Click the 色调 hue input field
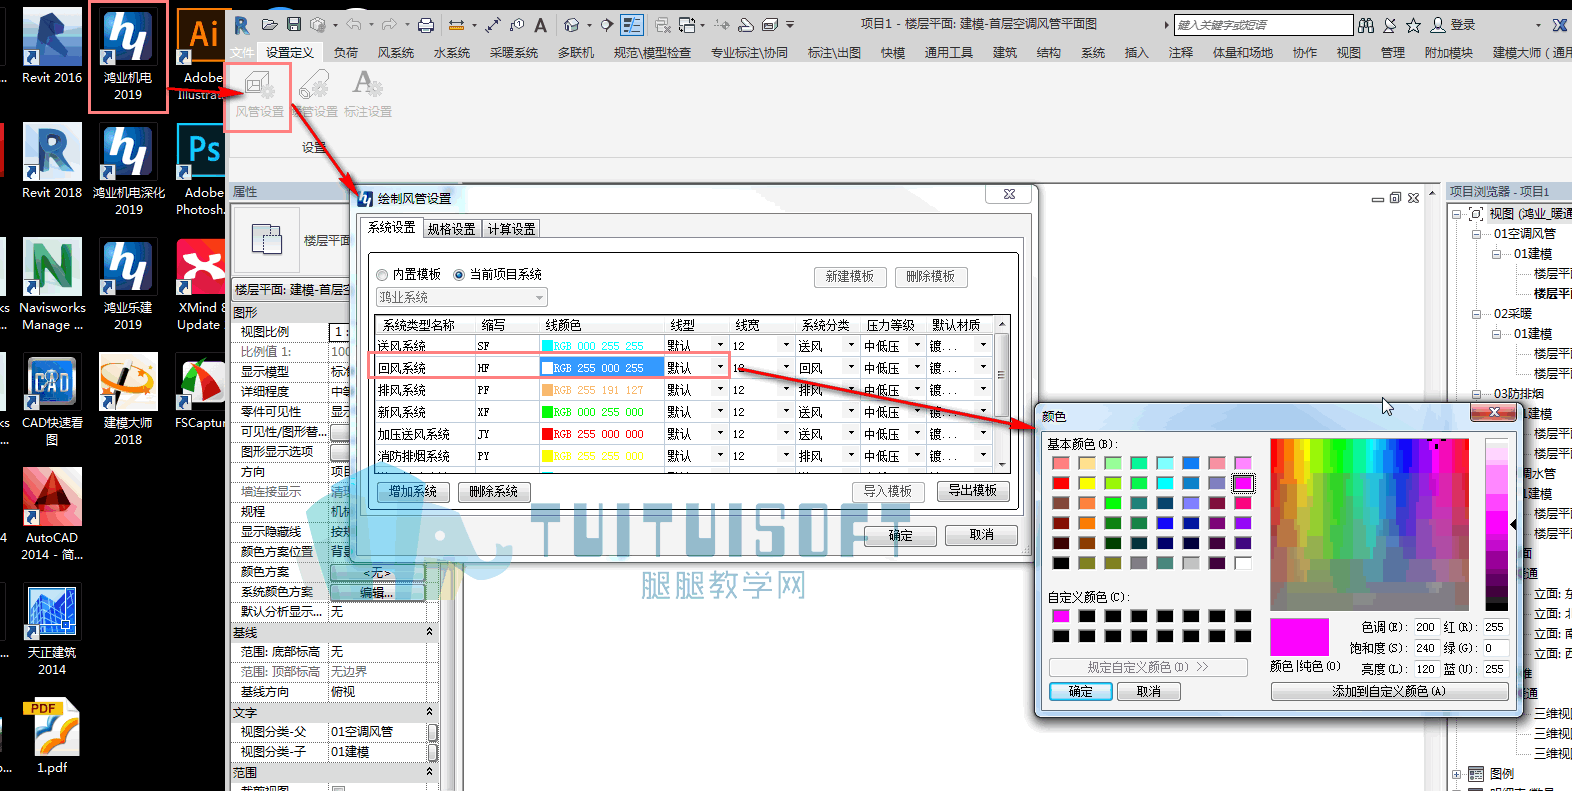 tap(1425, 627)
